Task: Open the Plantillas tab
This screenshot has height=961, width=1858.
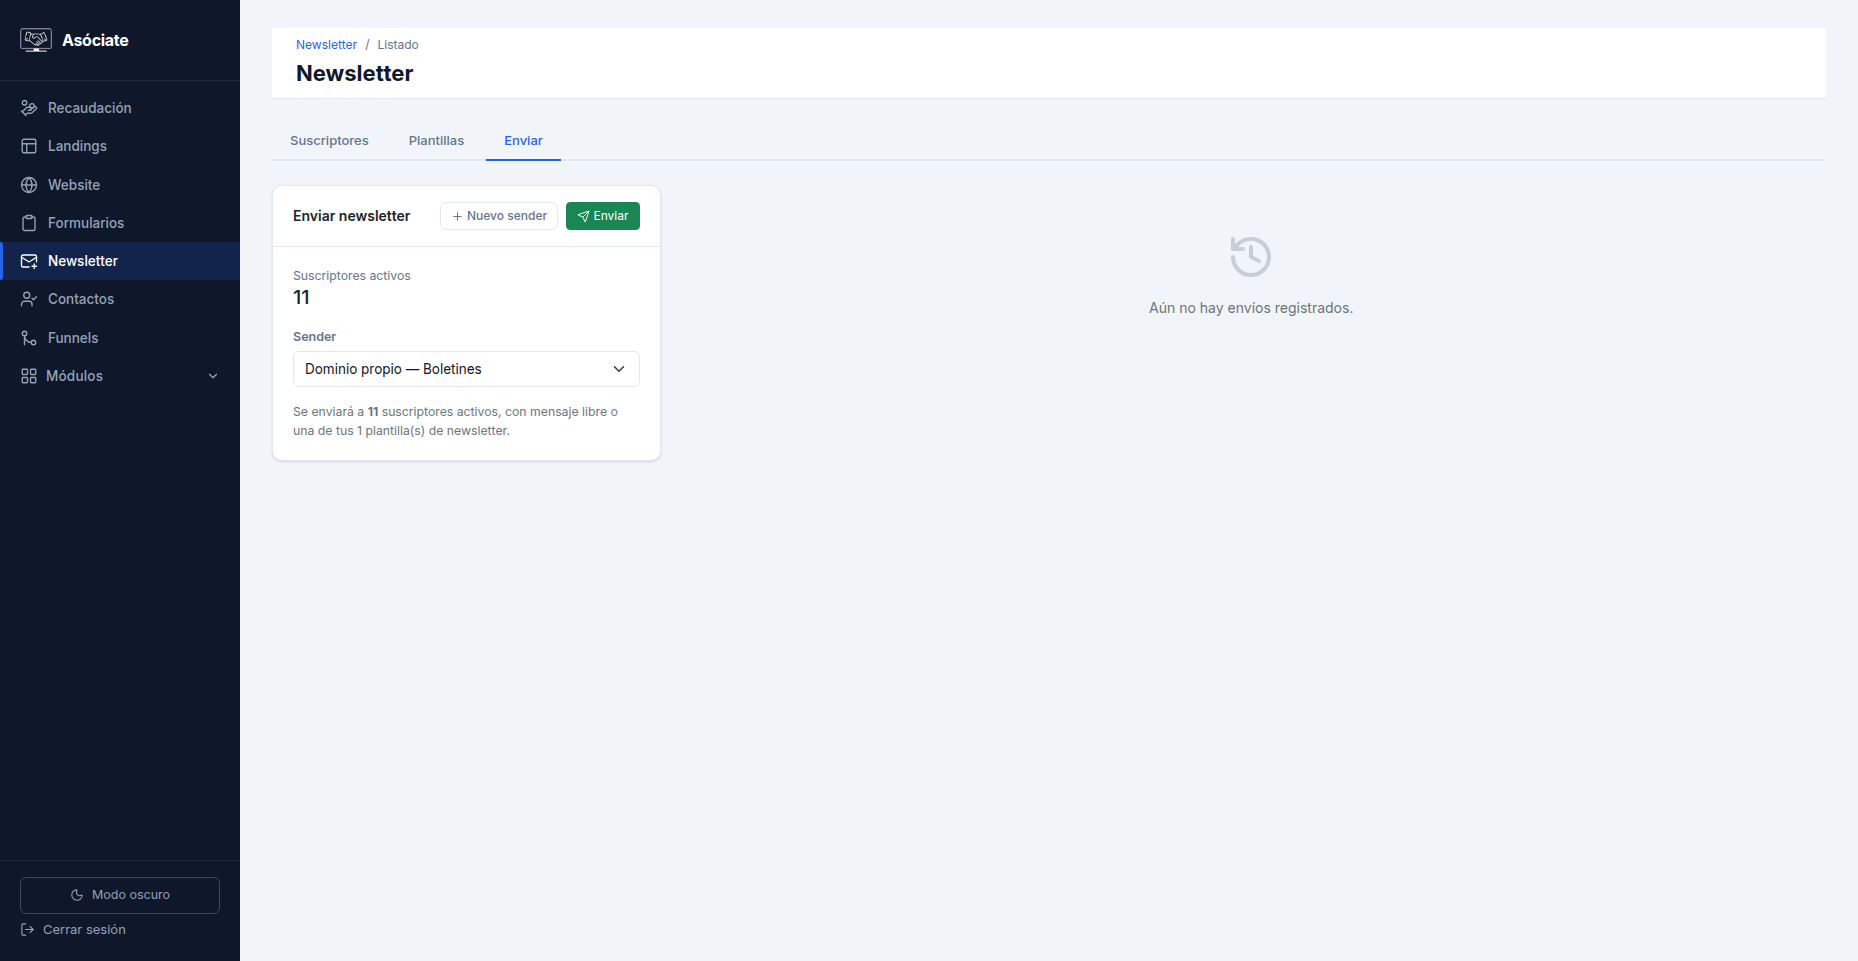Action: pyautogui.click(x=436, y=141)
